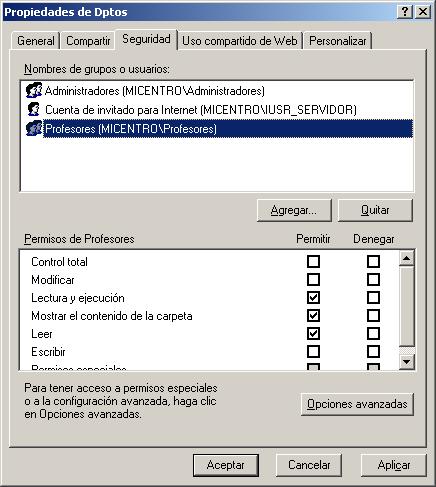Open Opciones avanzadas settings
Screen dimensions: 436x487
357,404
